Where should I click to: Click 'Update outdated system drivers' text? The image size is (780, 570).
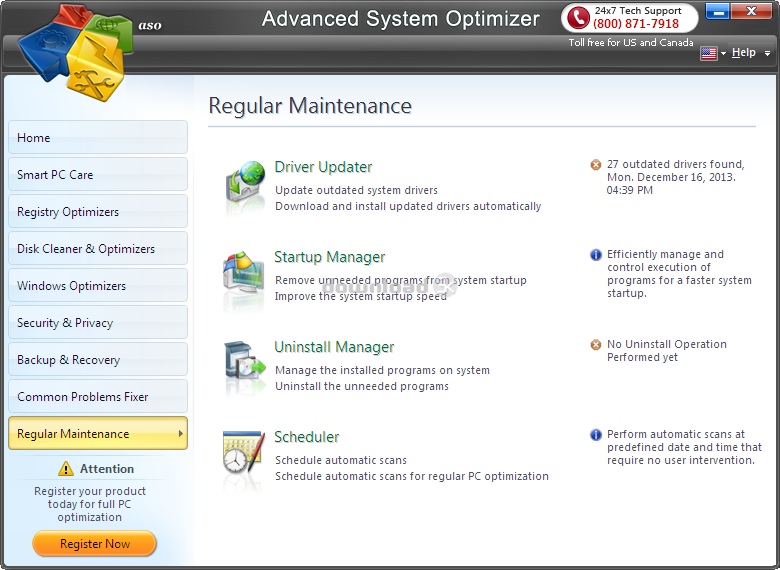coord(357,190)
